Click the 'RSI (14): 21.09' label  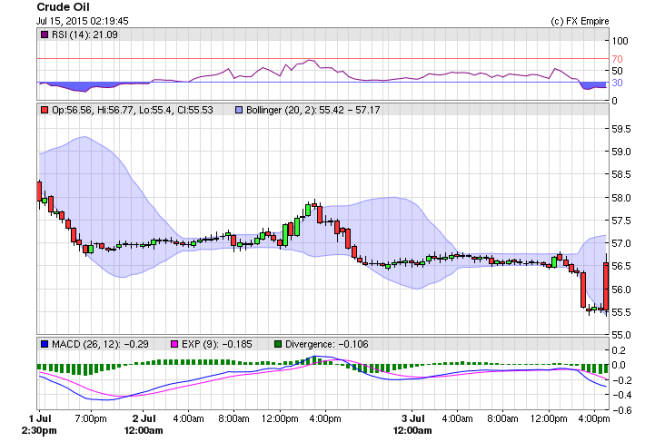(x=85, y=35)
